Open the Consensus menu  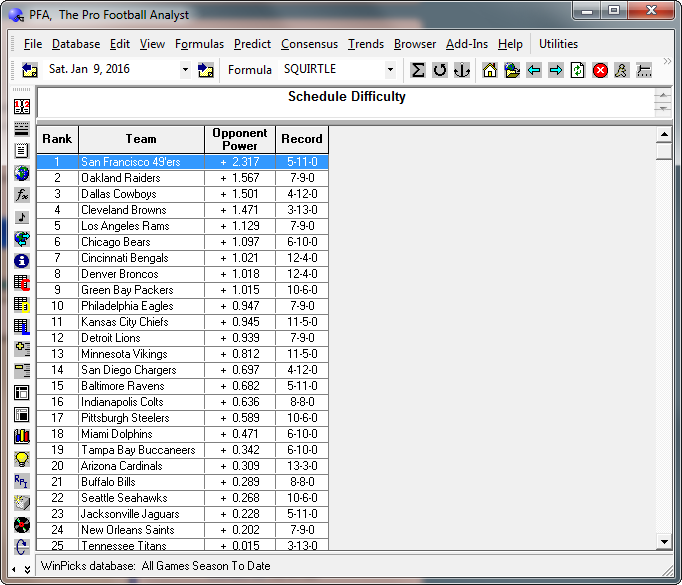click(x=309, y=44)
